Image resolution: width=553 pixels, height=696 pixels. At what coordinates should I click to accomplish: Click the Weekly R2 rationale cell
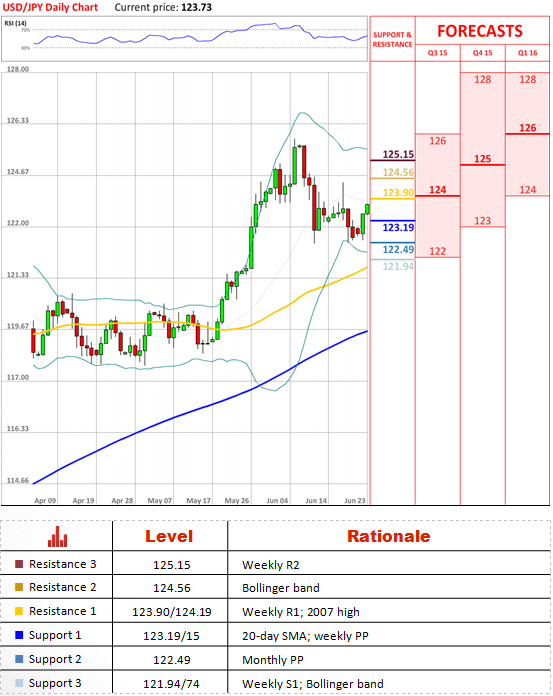[x=271, y=565]
